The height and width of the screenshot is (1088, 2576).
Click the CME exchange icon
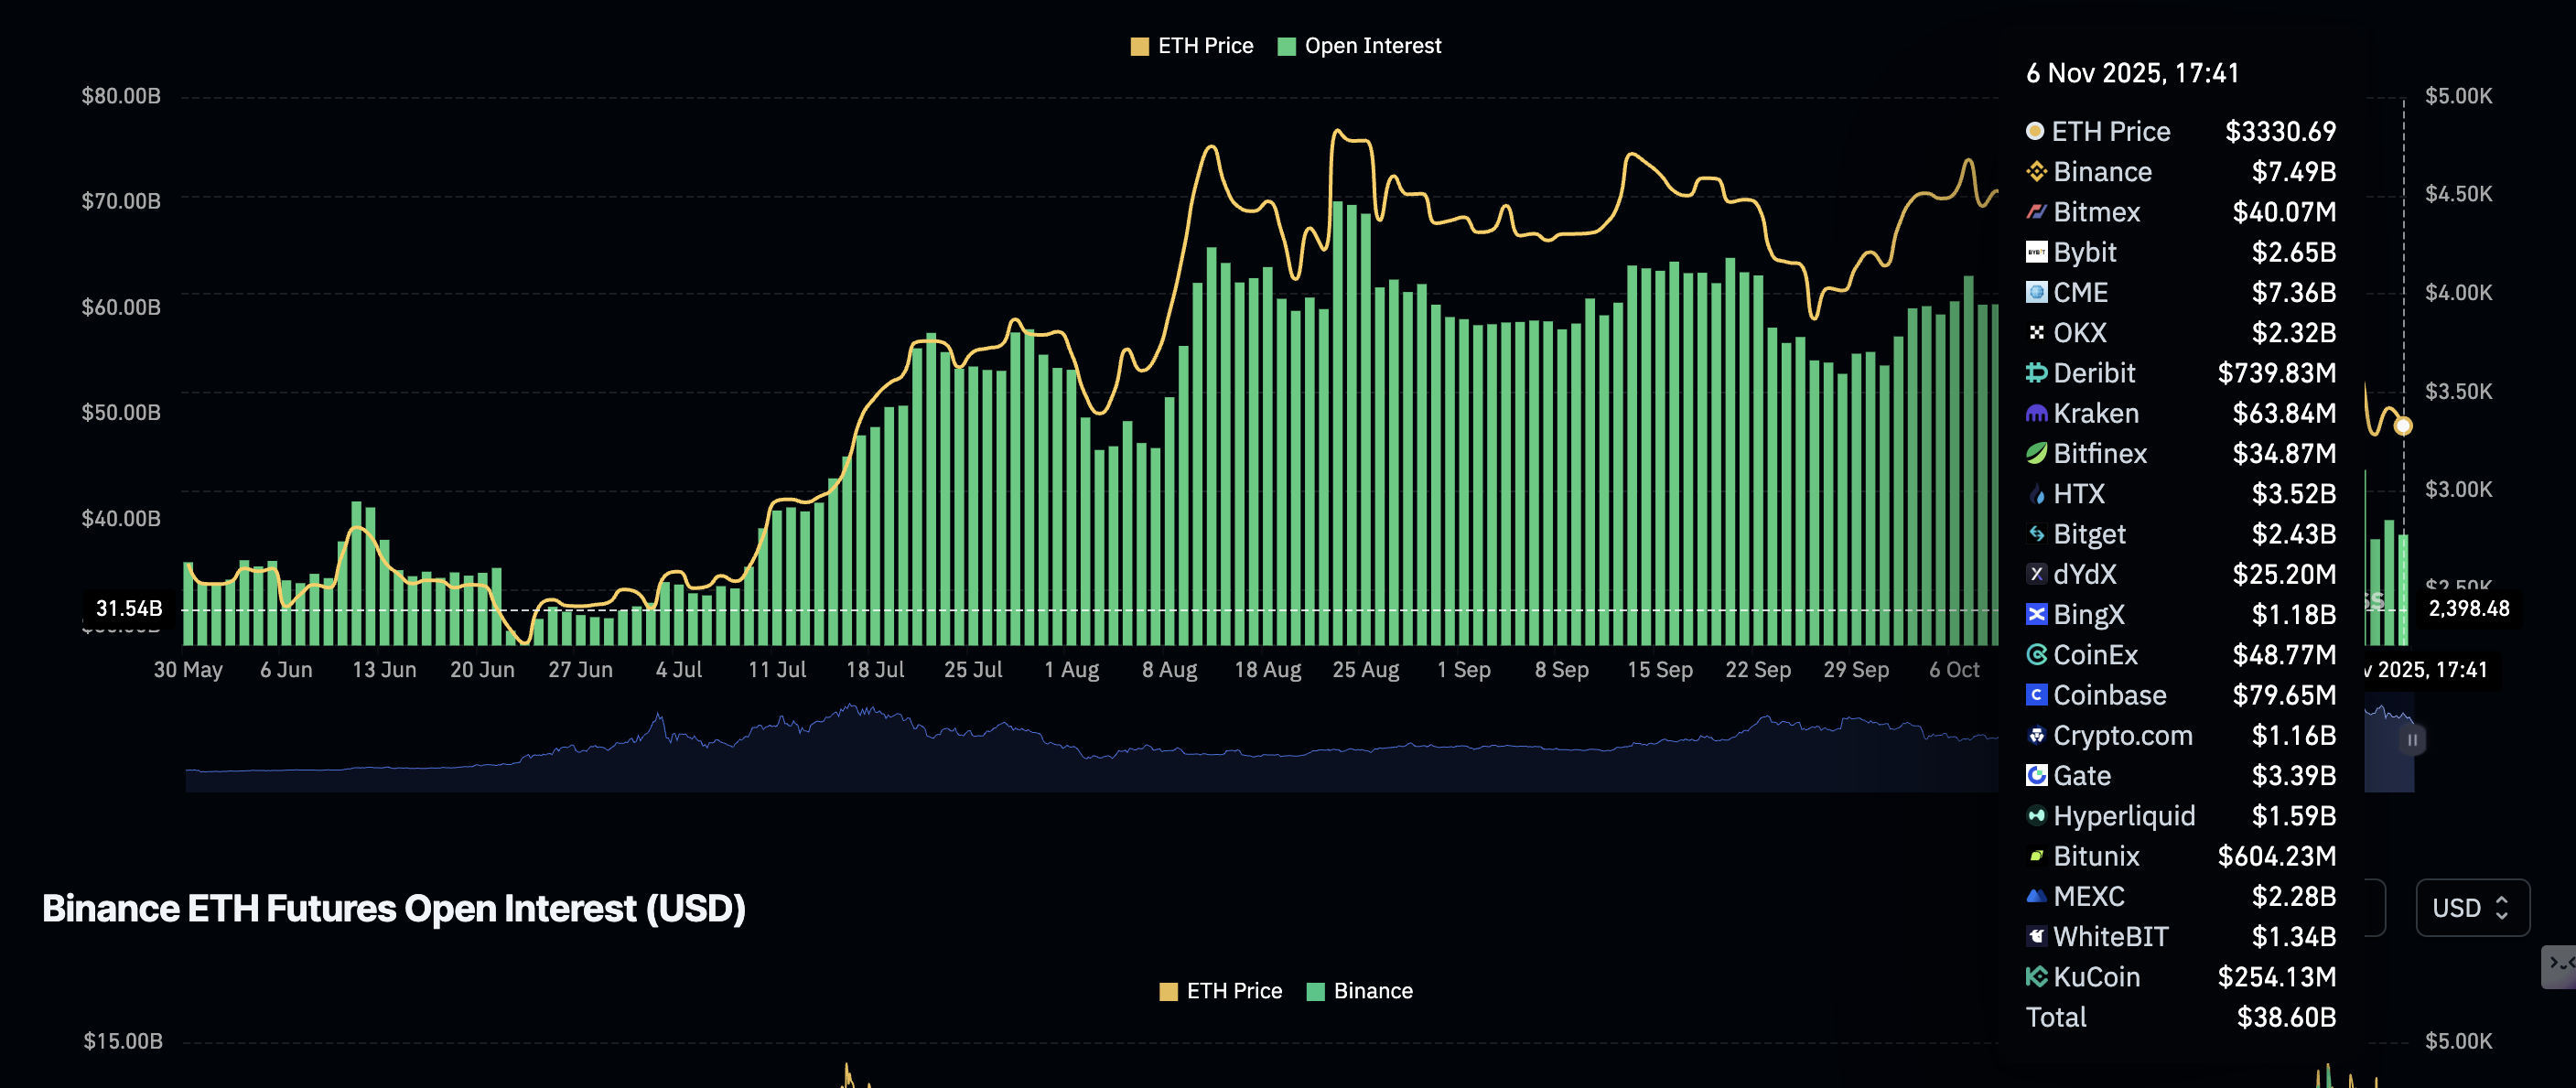pos(2035,292)
